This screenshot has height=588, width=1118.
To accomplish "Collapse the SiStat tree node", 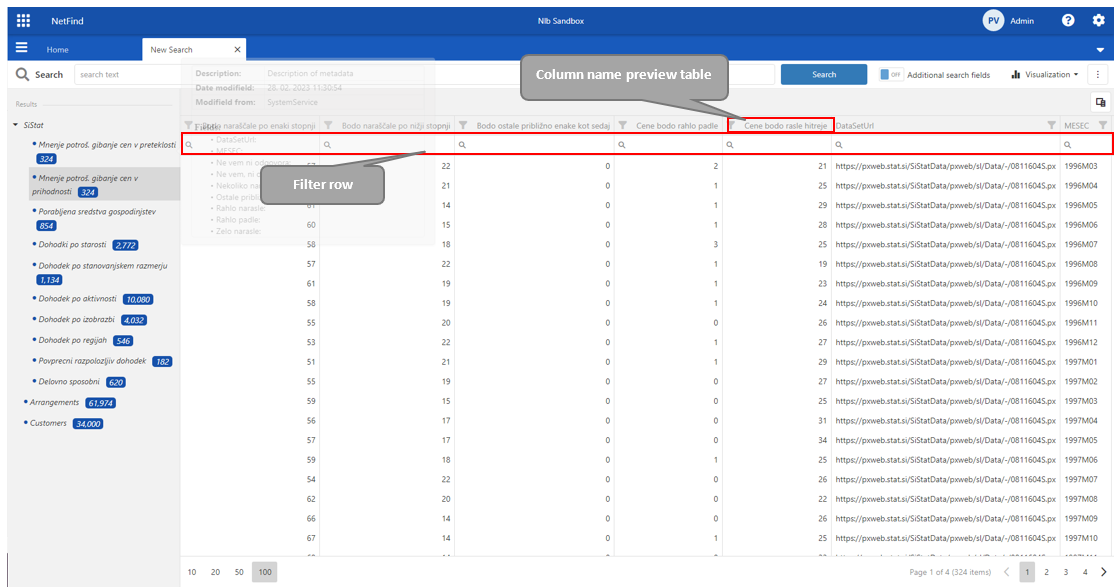I will point(15,125).
